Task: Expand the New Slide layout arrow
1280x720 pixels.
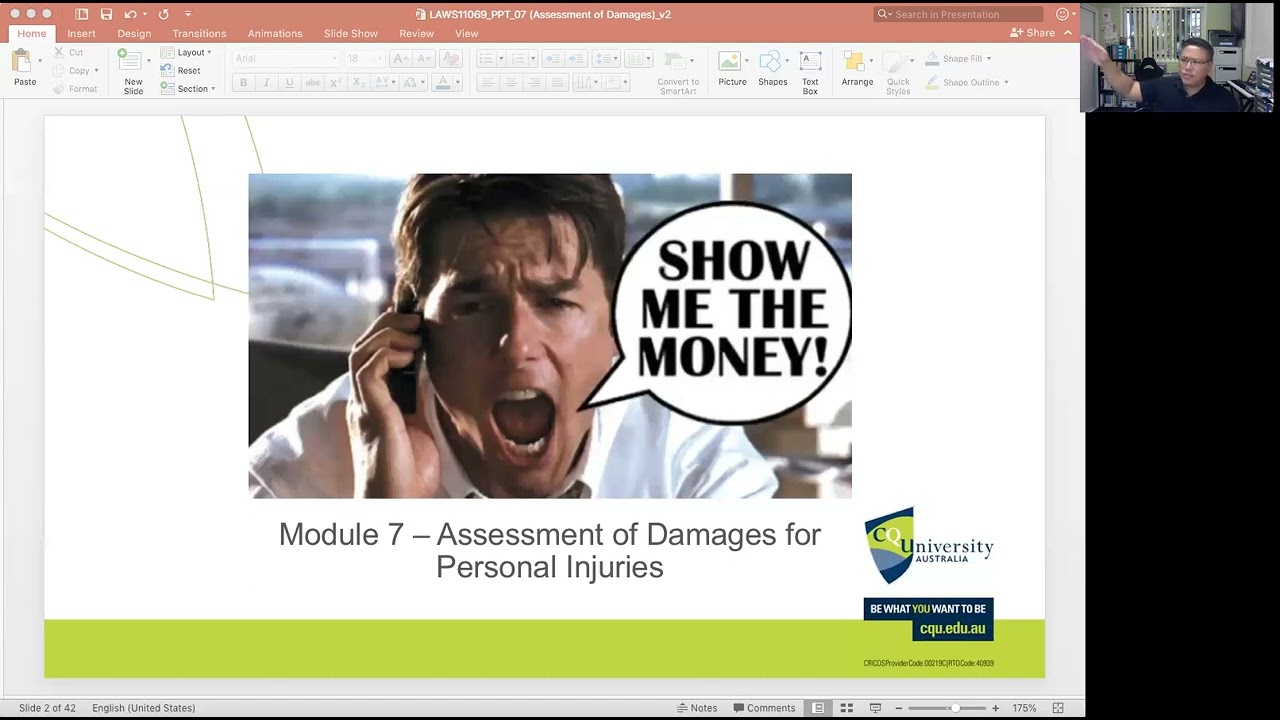Action: (x=148, y=61)
